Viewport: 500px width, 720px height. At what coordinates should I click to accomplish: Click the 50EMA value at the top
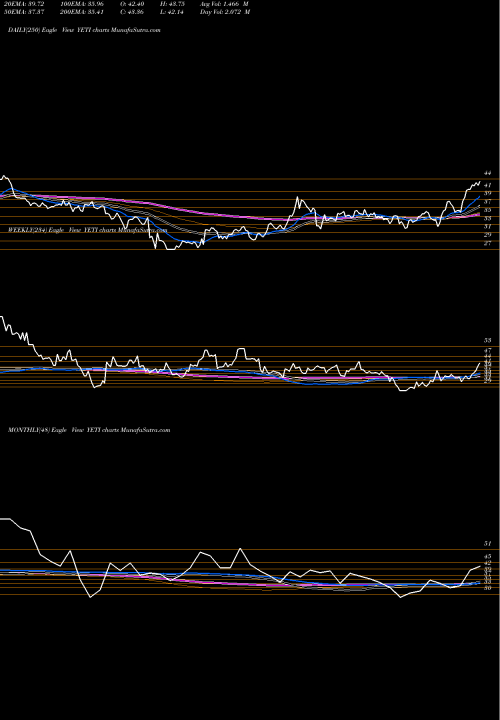(x=24, y=12)
